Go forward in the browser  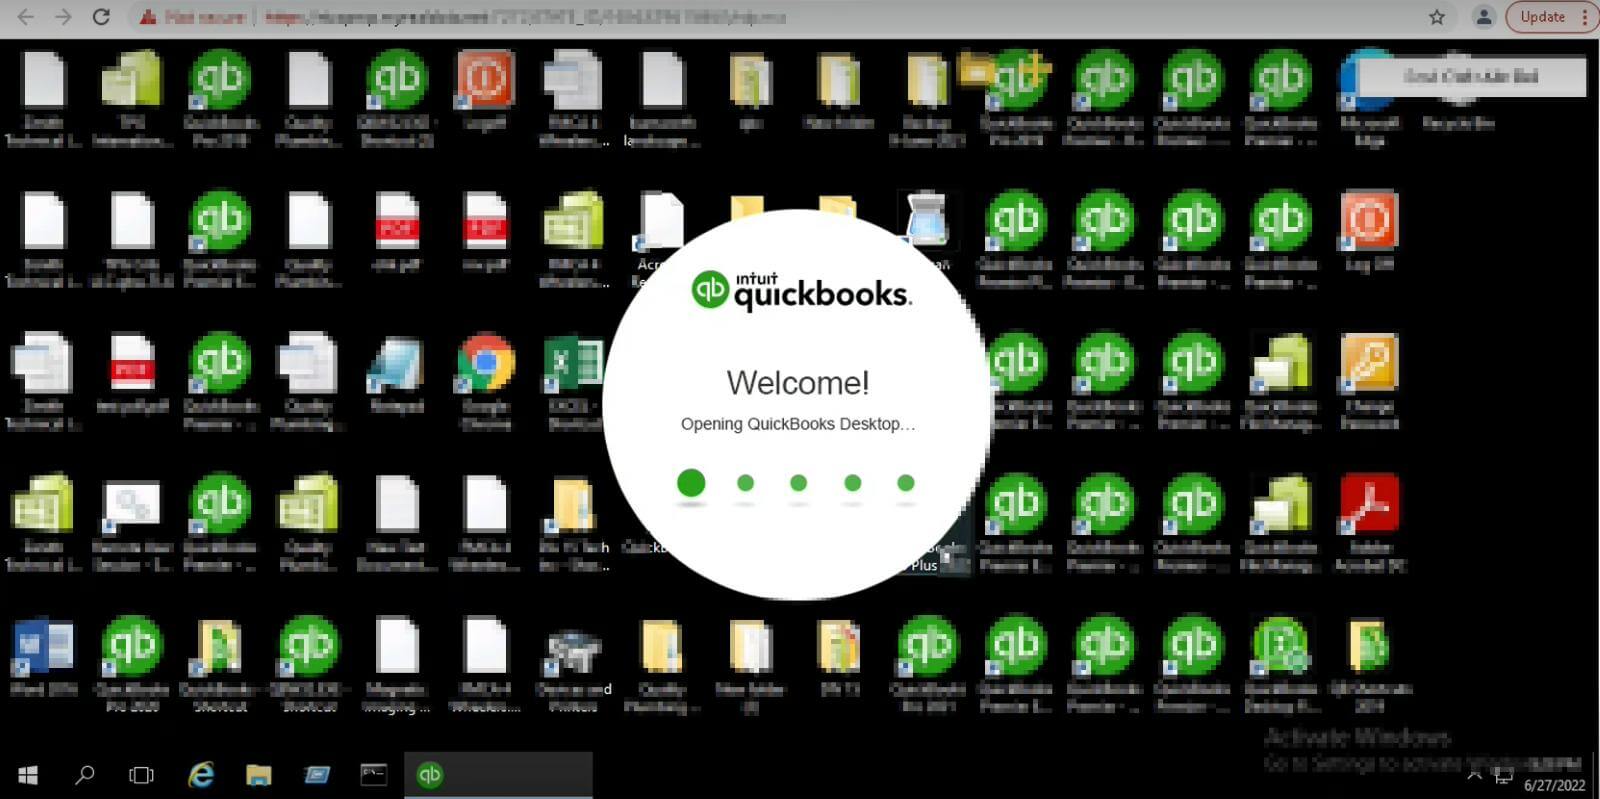pos(63,17)
